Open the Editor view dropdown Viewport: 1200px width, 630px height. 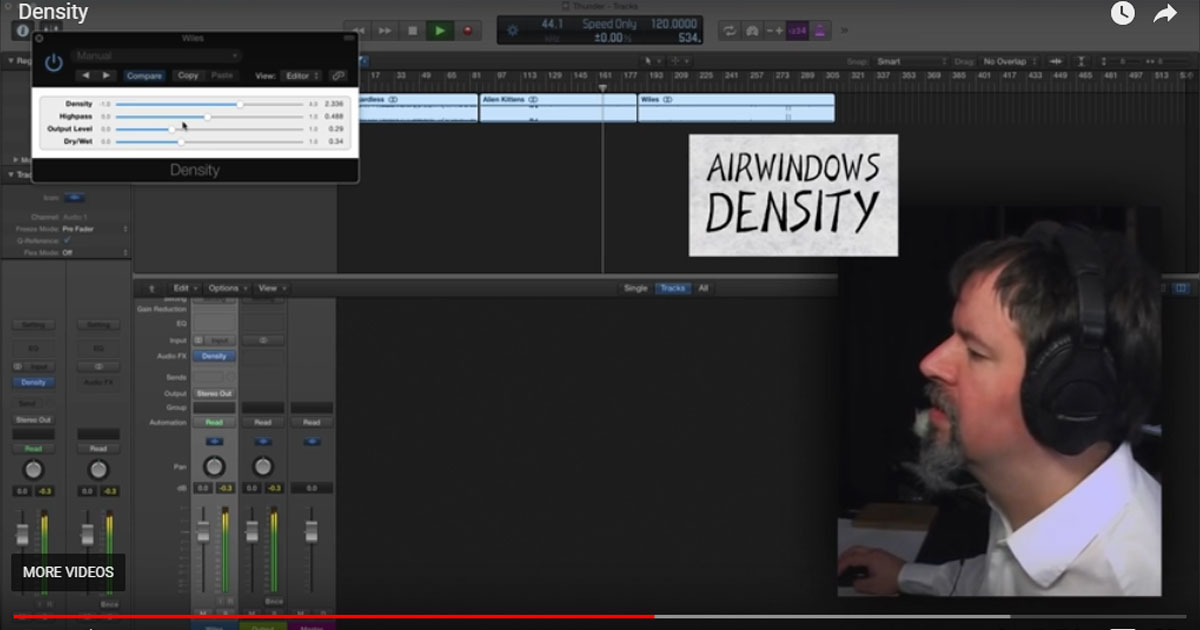click(x=301, y=75)
